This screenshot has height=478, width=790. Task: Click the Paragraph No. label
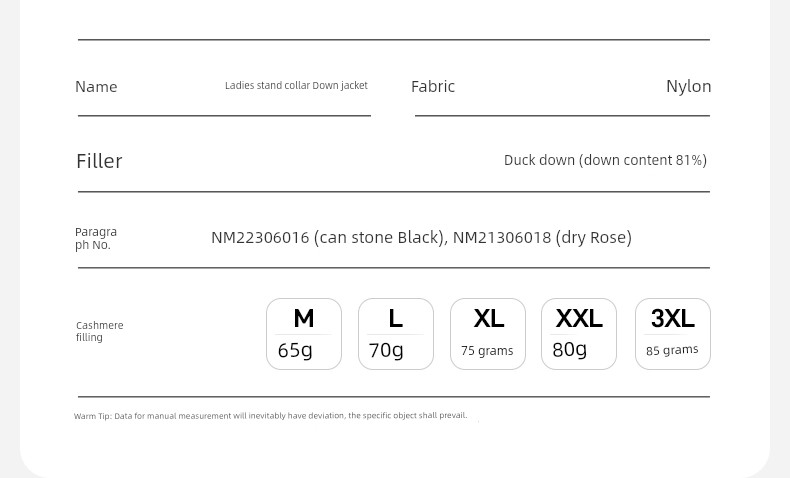(x=96, y=238)
